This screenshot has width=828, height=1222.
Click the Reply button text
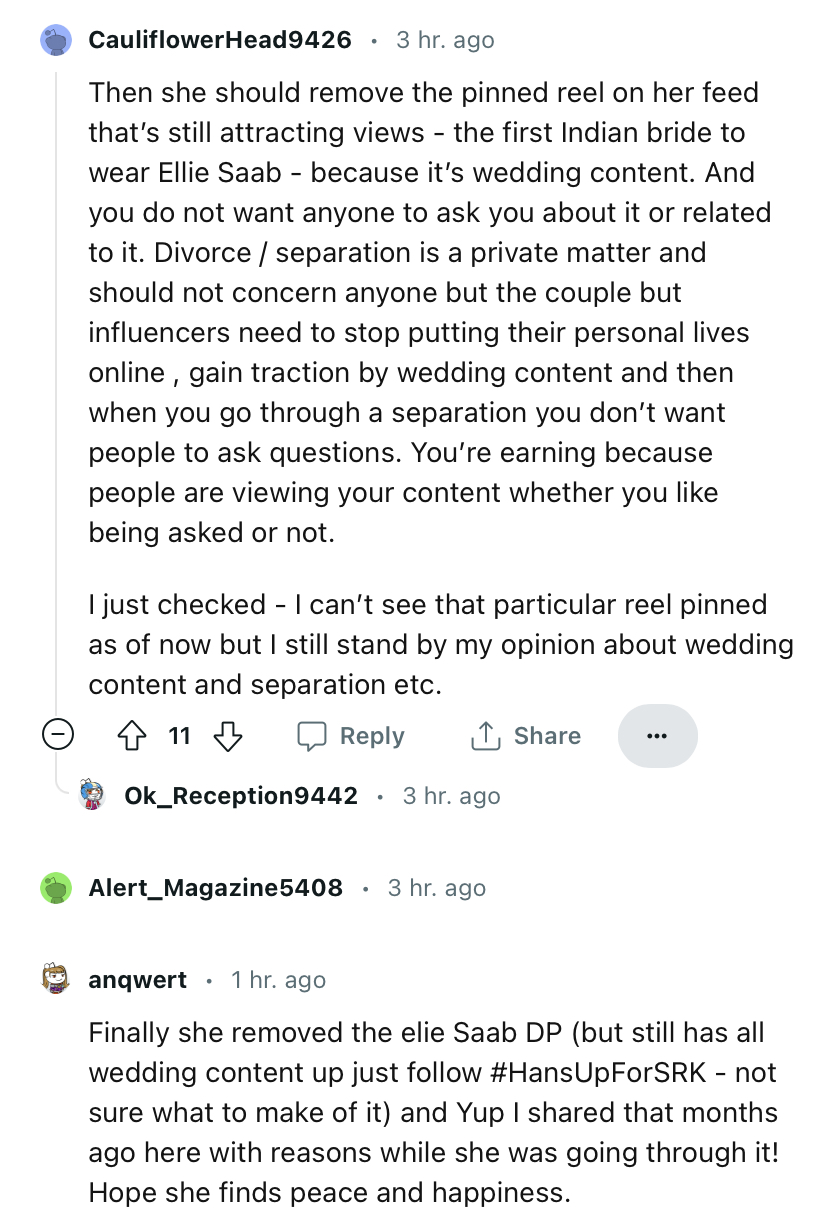coord(372,737)
